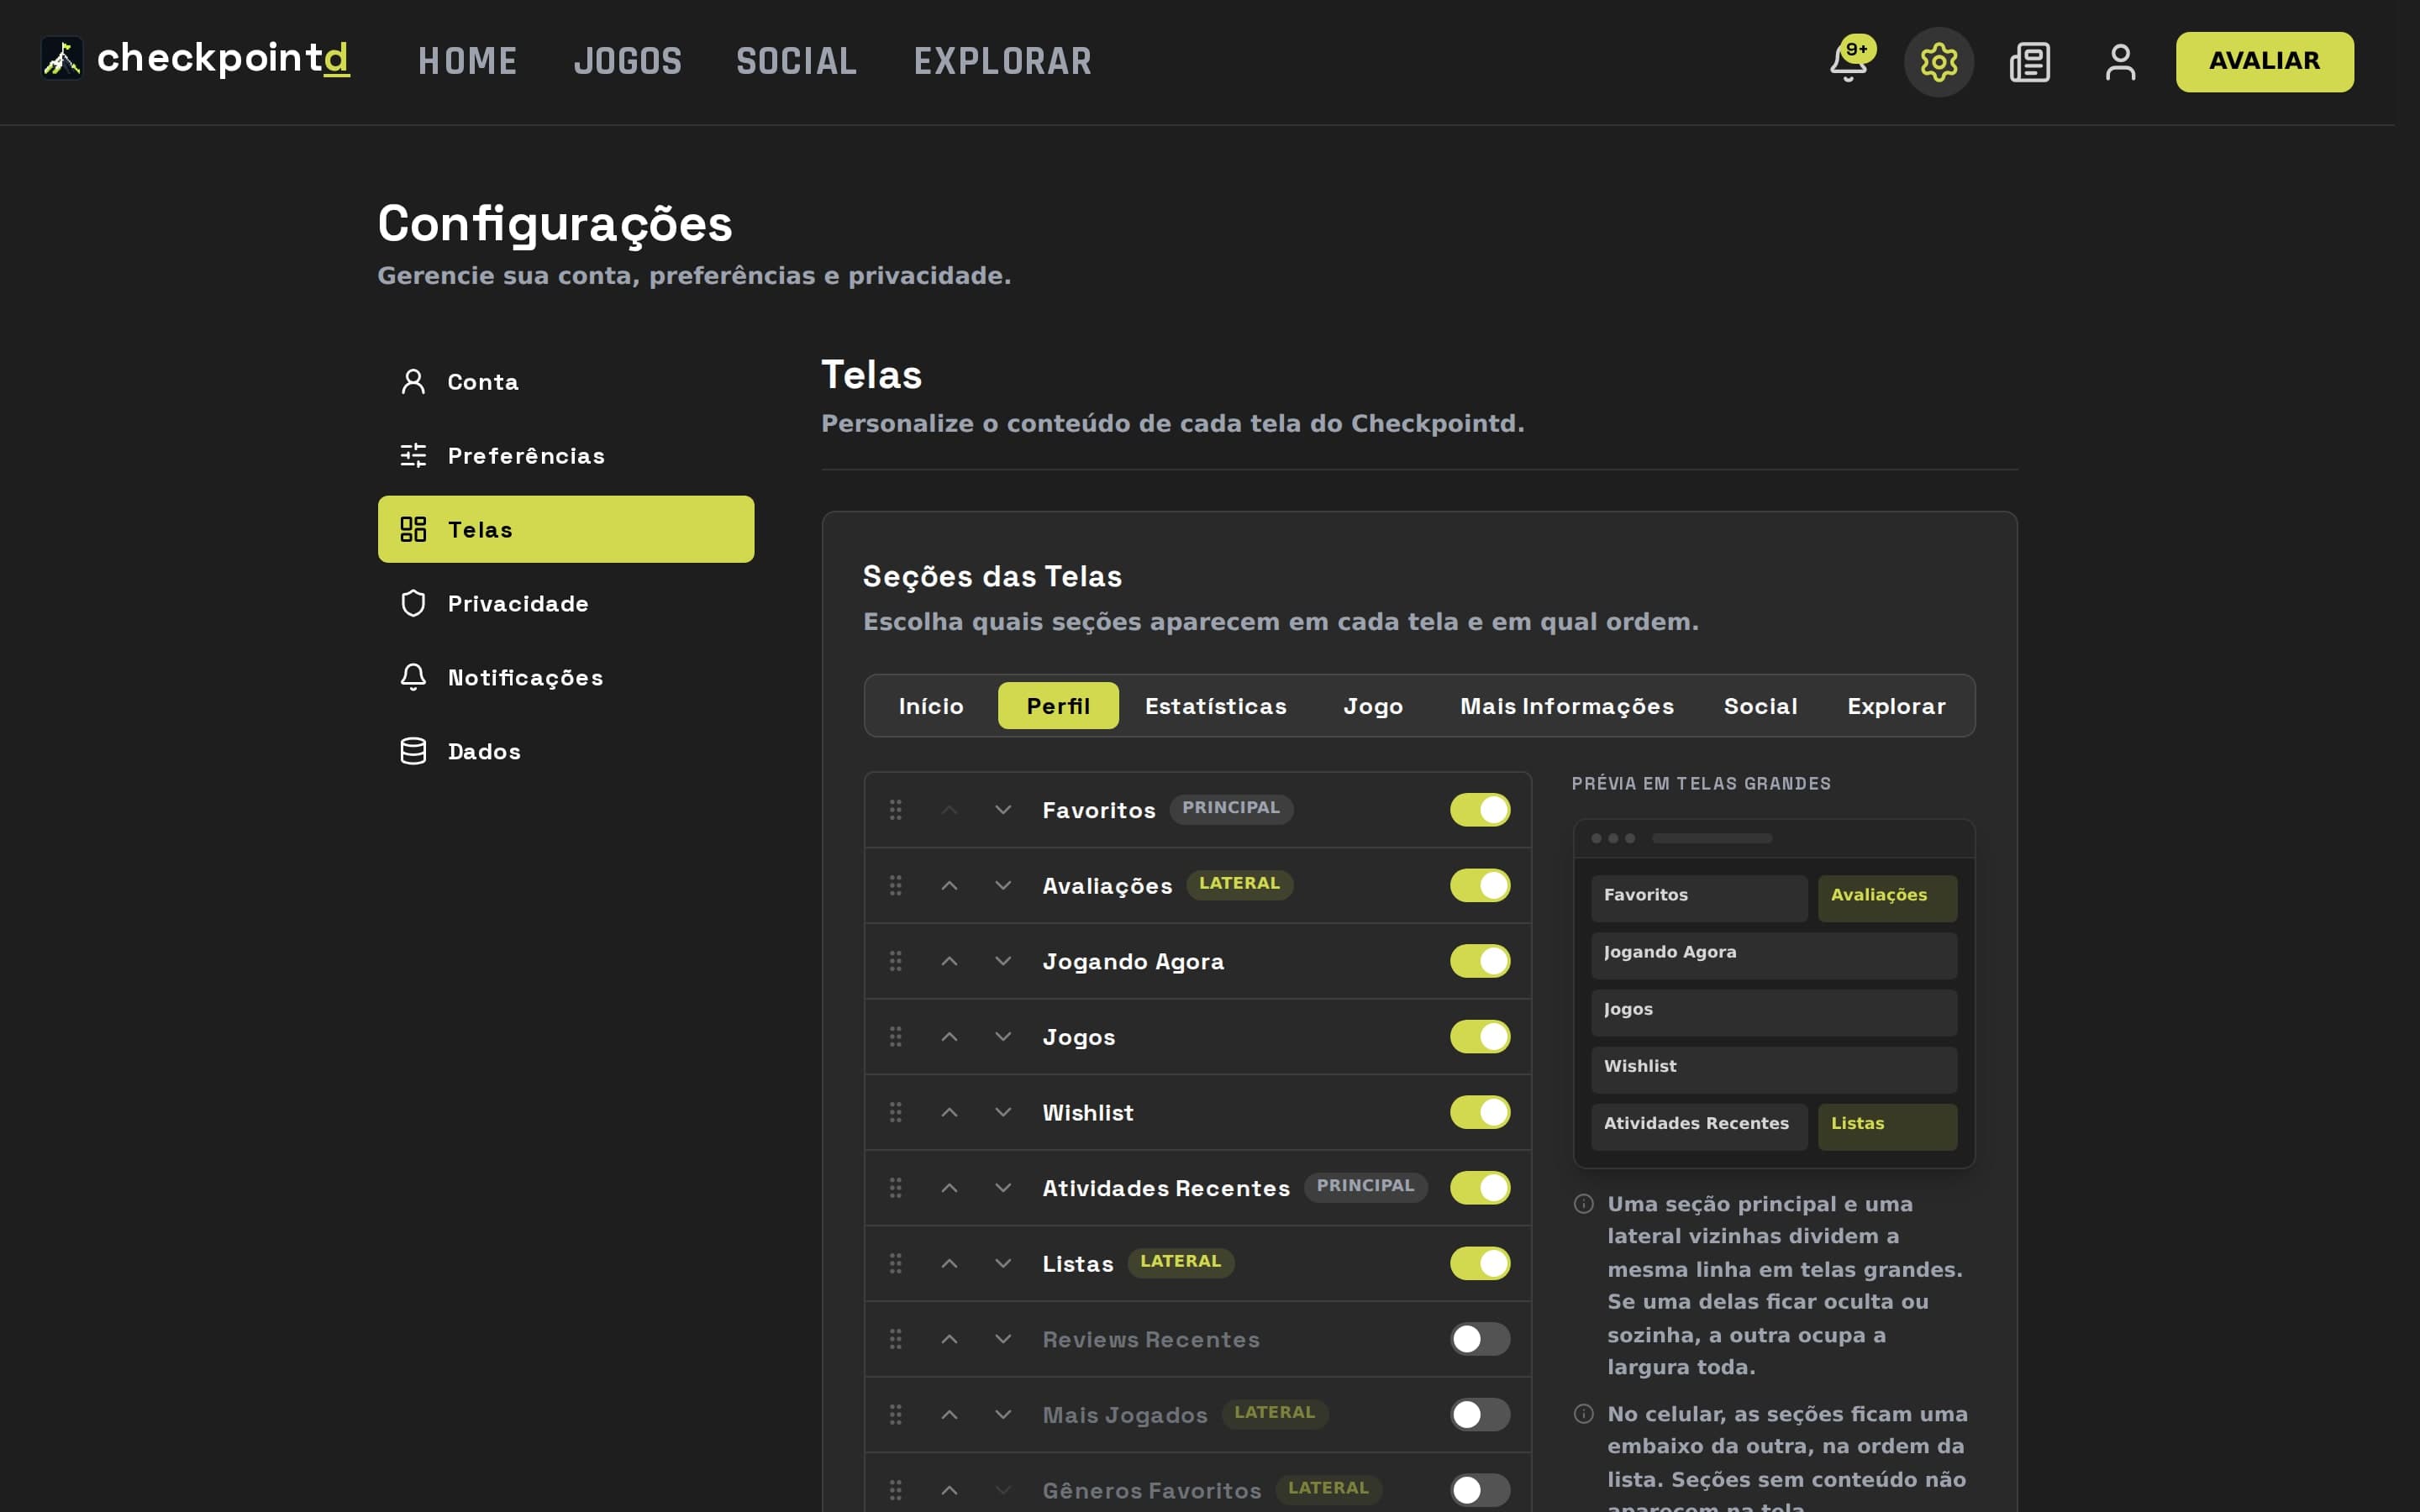This screenshot has height=1512, width=2420.
Task: Enable the Mais Jogados toggle
Action: [1480, 1414]
